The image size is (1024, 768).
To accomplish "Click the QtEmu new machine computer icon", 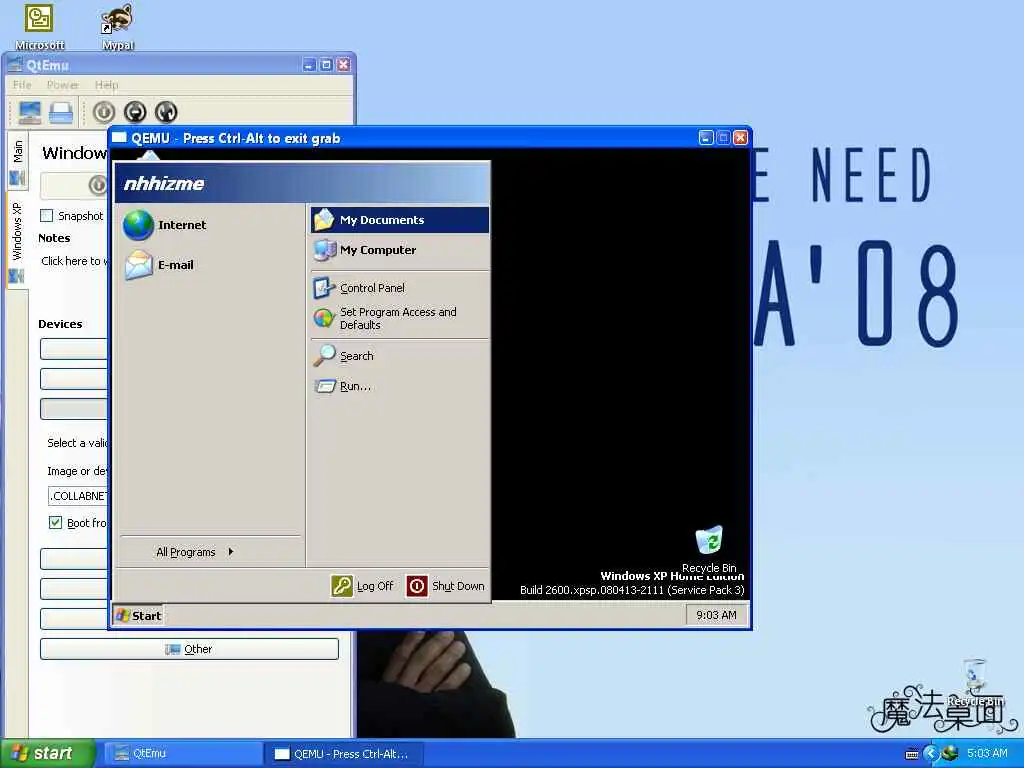I will tap(29, 112).
